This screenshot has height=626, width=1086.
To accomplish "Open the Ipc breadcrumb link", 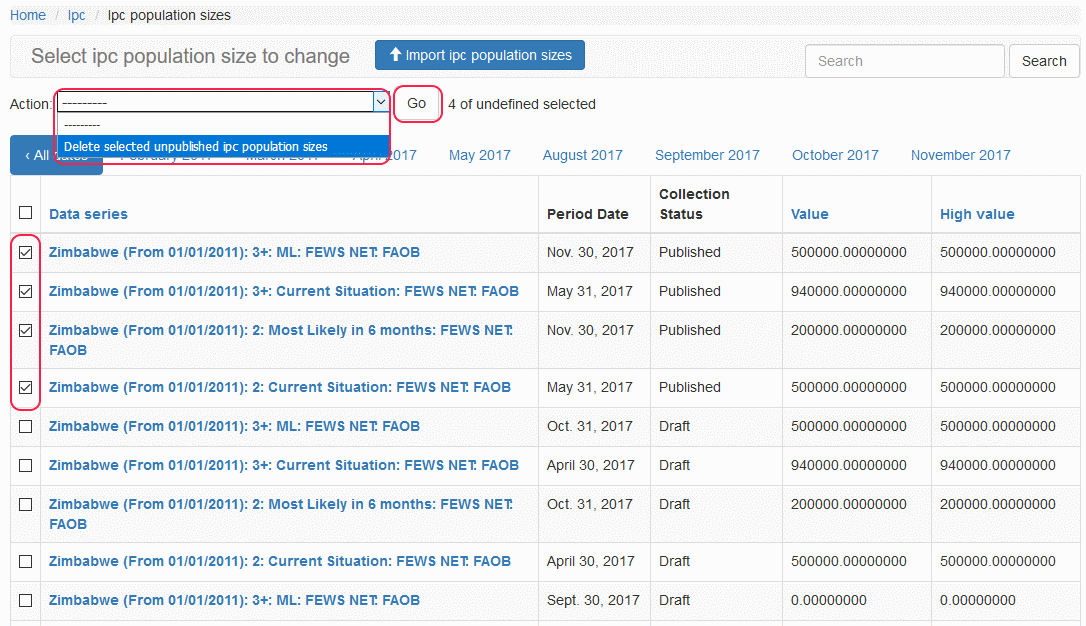I will tap(77, 15).
